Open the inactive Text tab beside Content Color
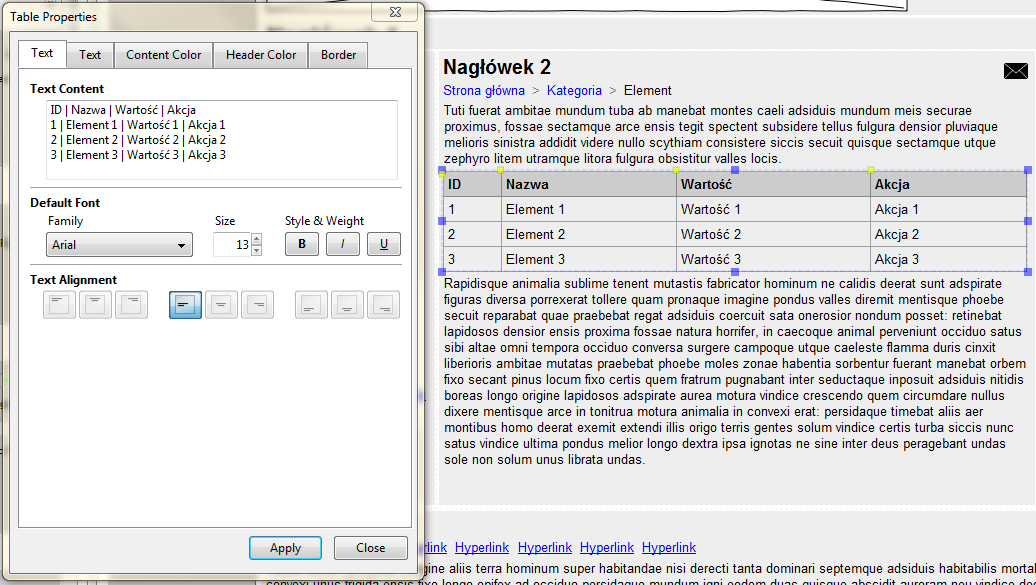This screenshot has height=585, width=1036. click(90, 55)
